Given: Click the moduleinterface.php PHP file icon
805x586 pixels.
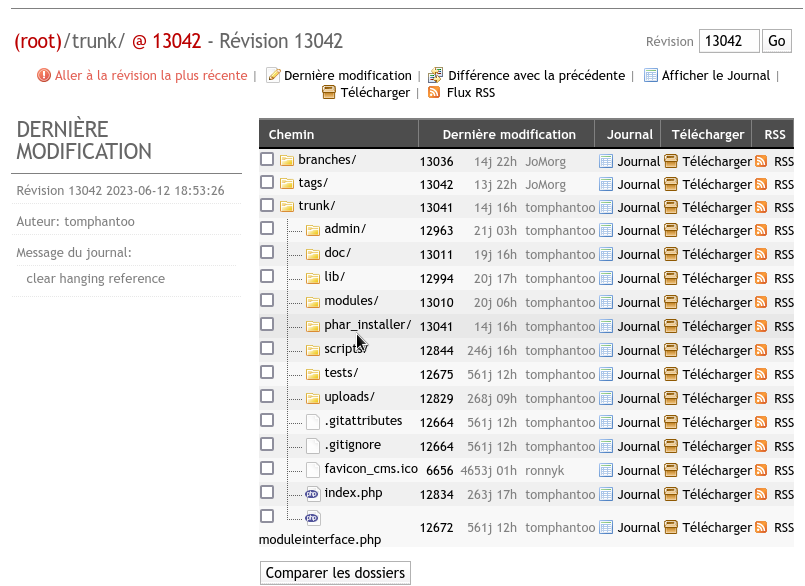Looking at the screenshot, I should tap(312, 518).
